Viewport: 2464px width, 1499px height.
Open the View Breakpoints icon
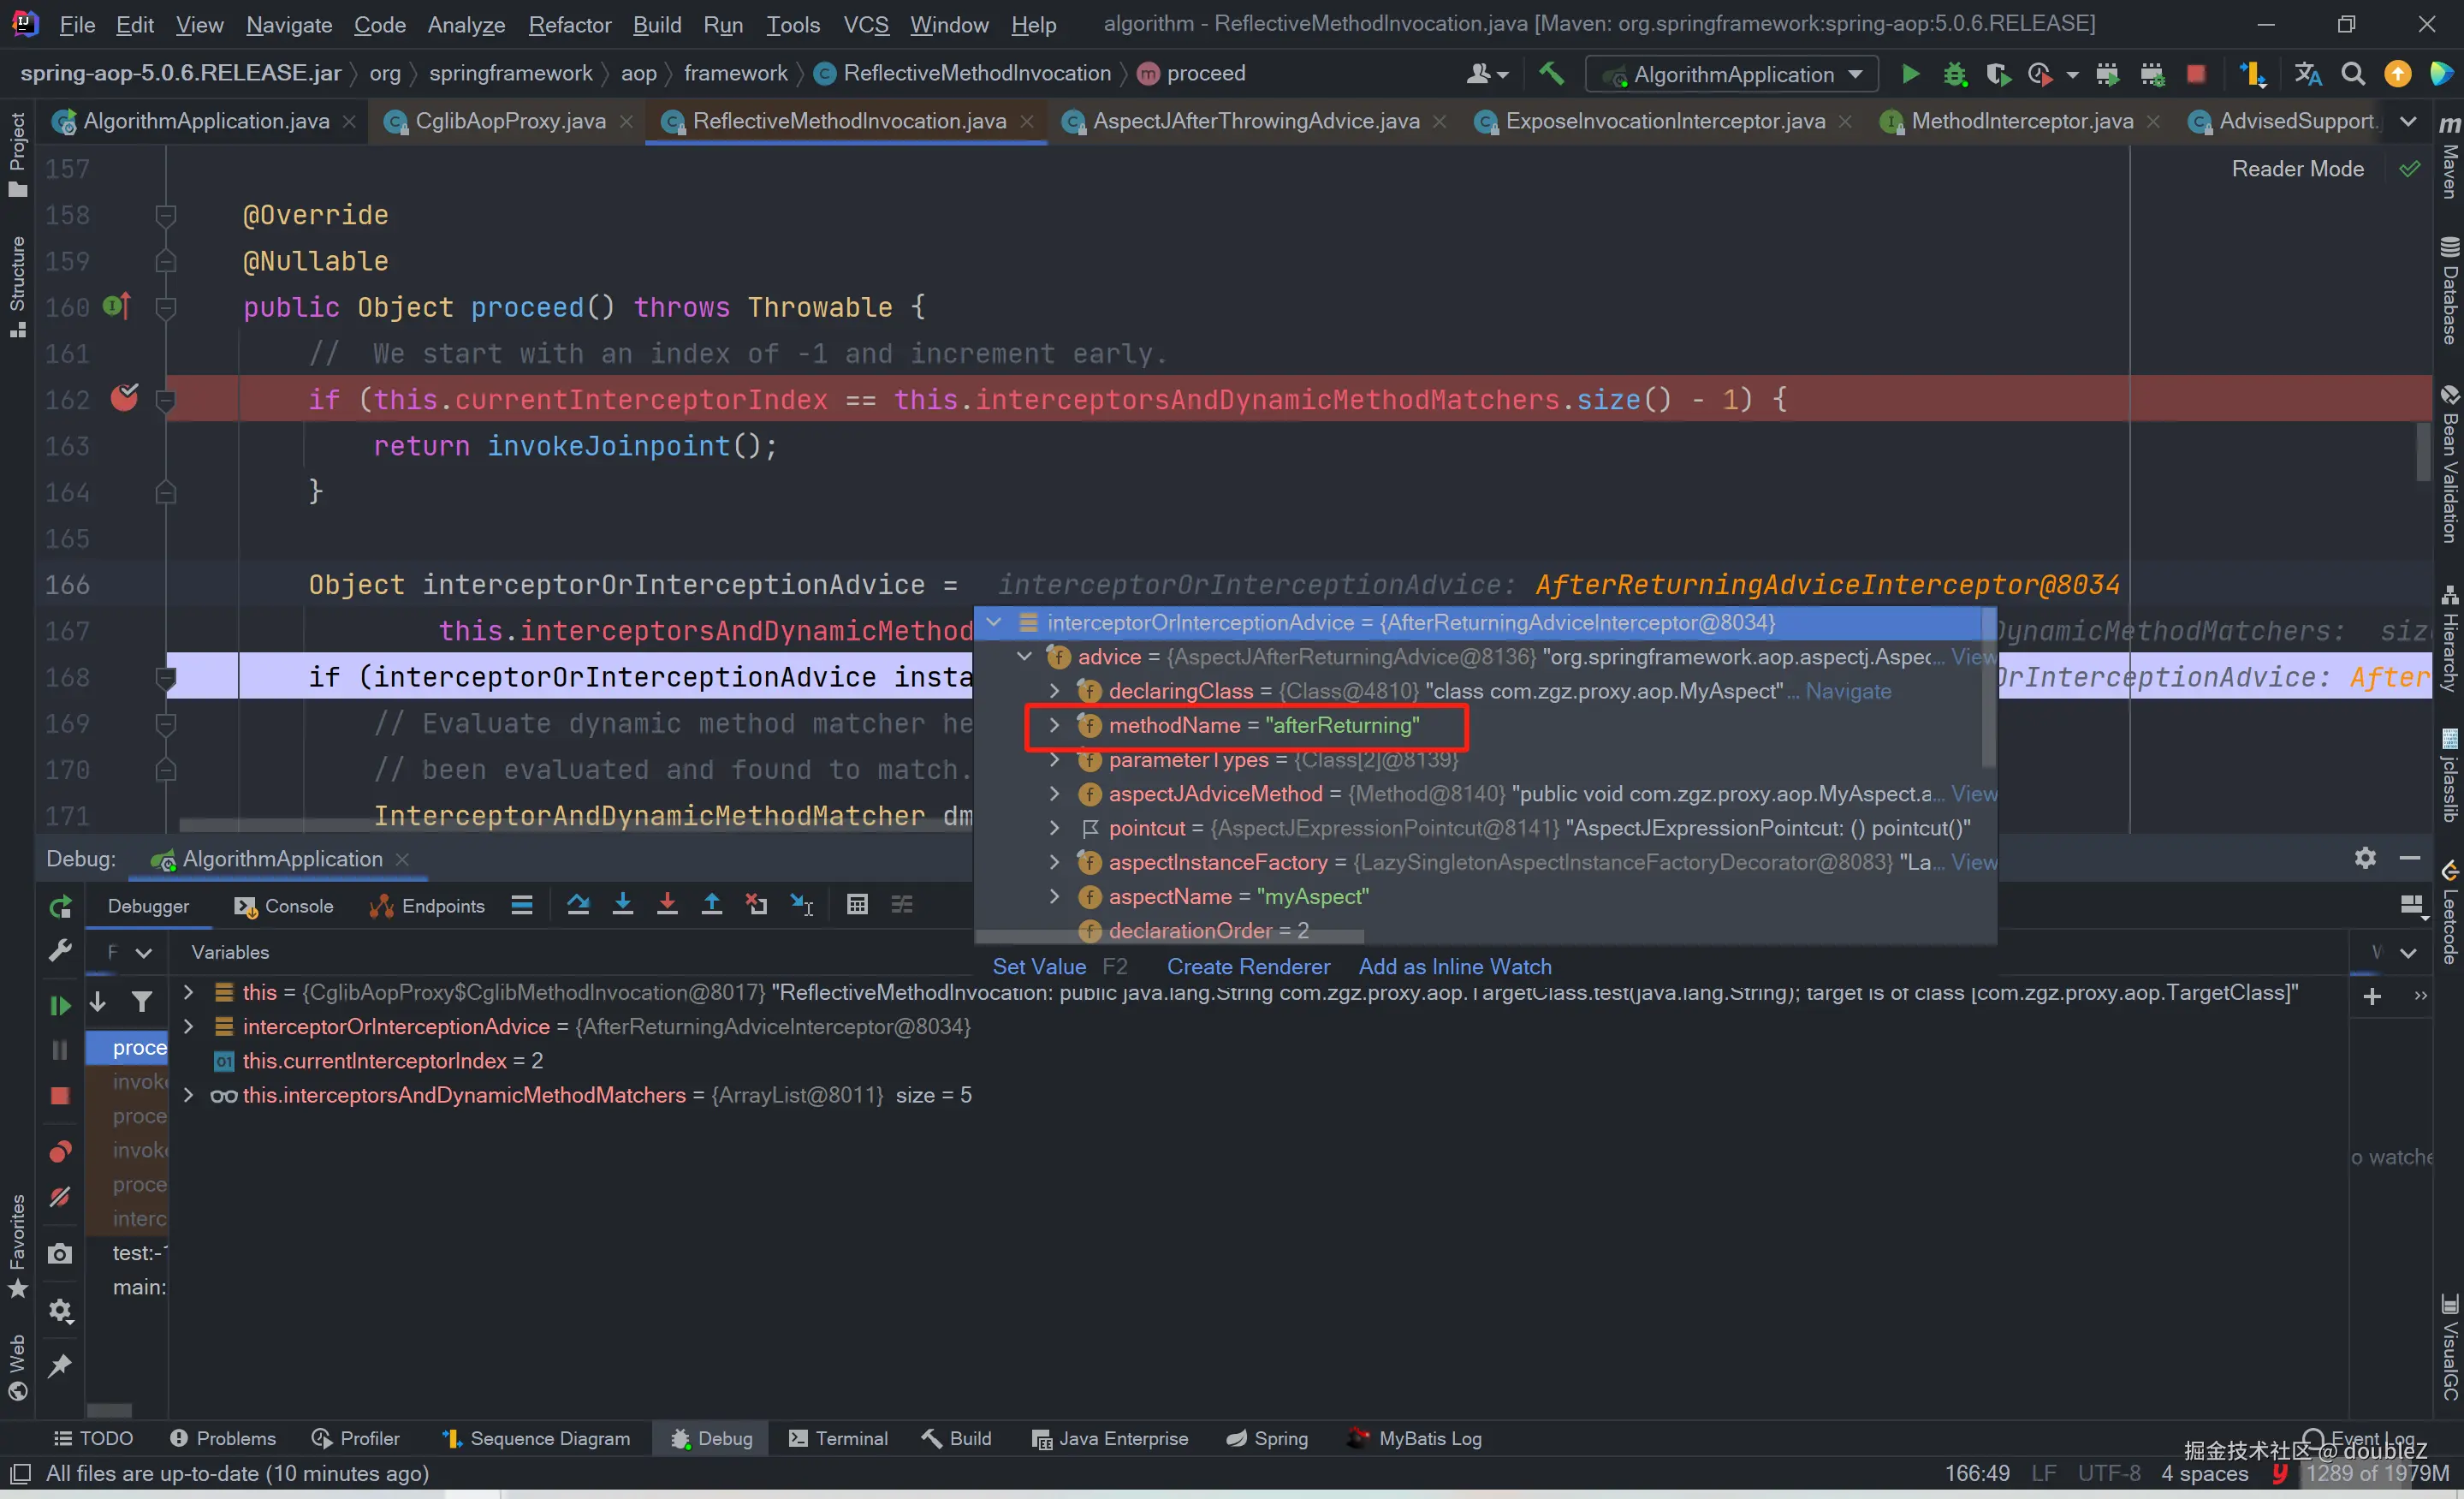[x=60, y=1151]
